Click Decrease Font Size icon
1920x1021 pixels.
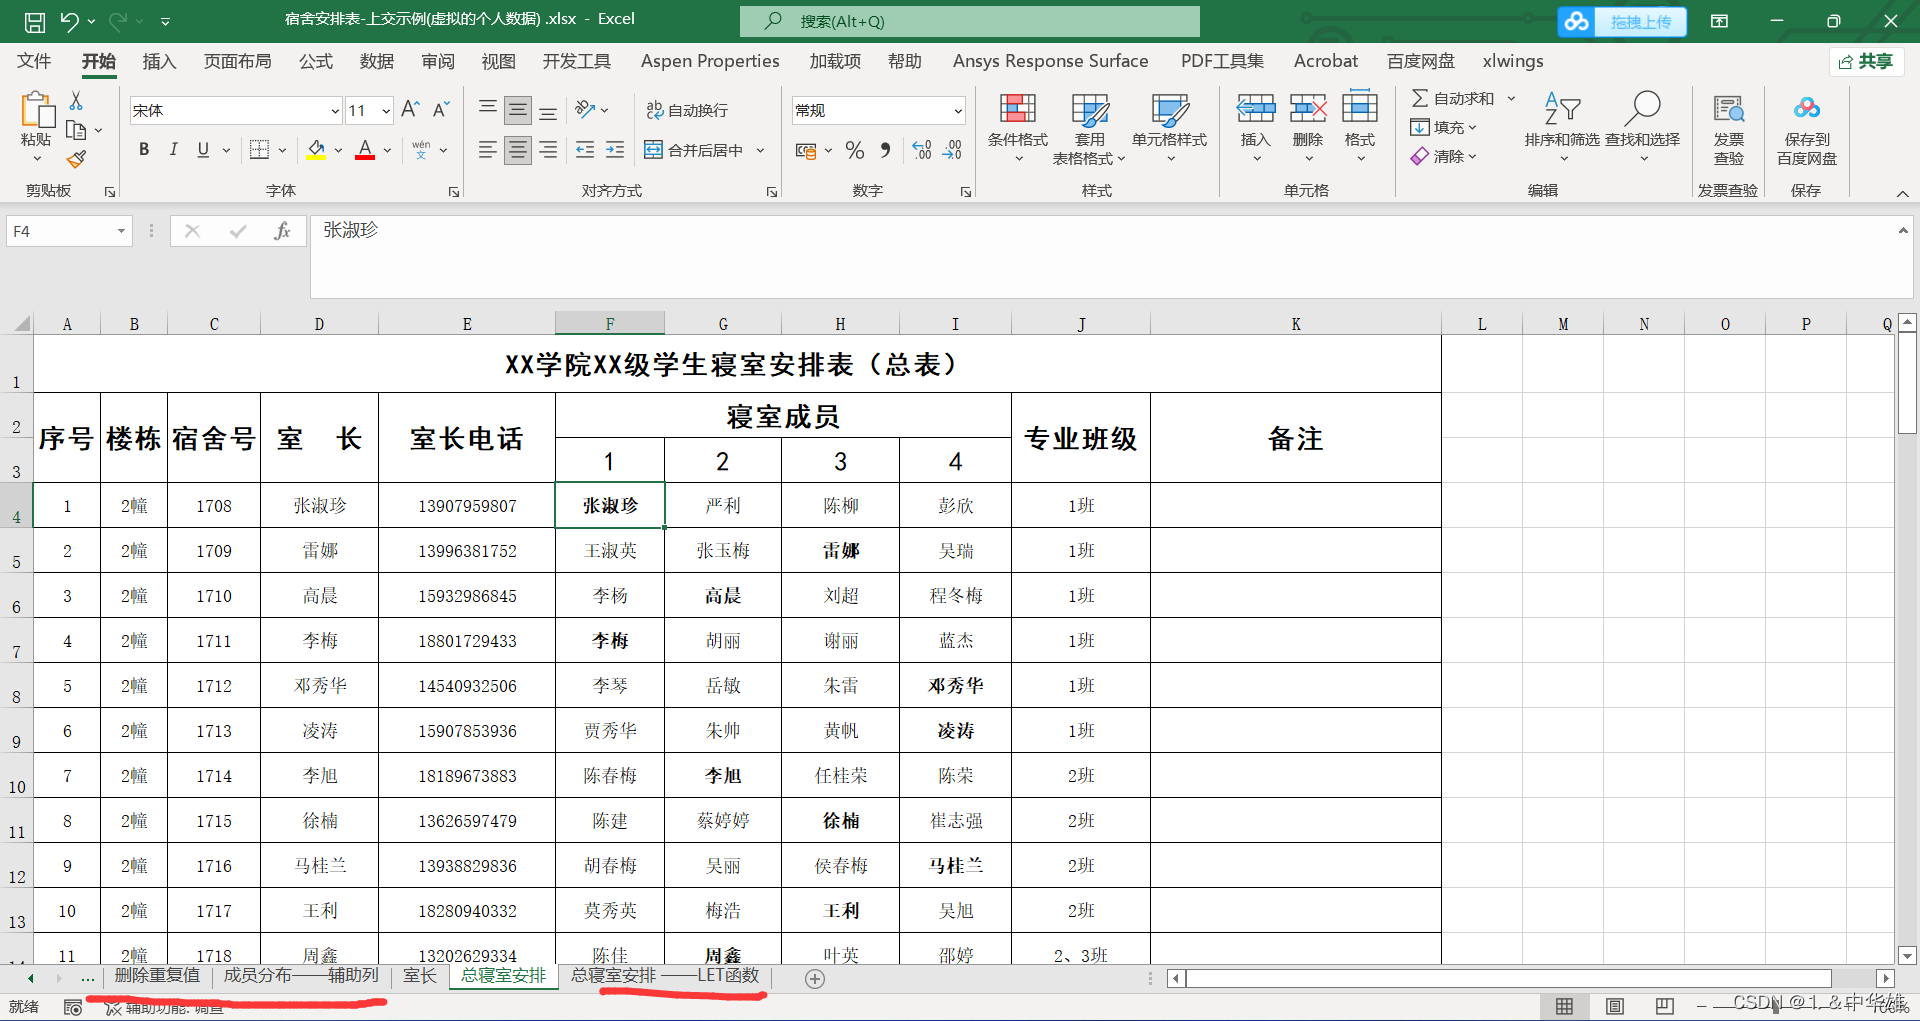point(441,110)
